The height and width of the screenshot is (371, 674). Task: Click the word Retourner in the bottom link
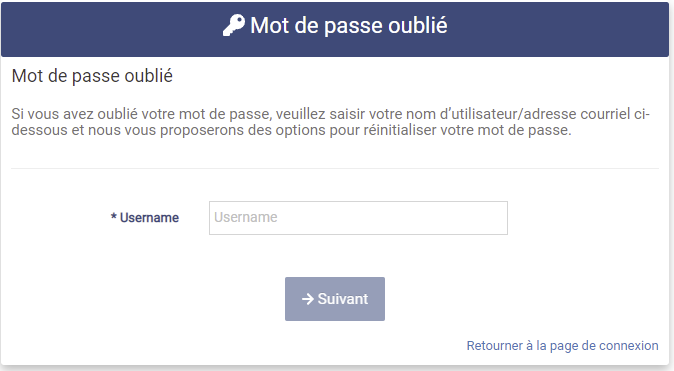pyautogui.click(x=495, y=346)
